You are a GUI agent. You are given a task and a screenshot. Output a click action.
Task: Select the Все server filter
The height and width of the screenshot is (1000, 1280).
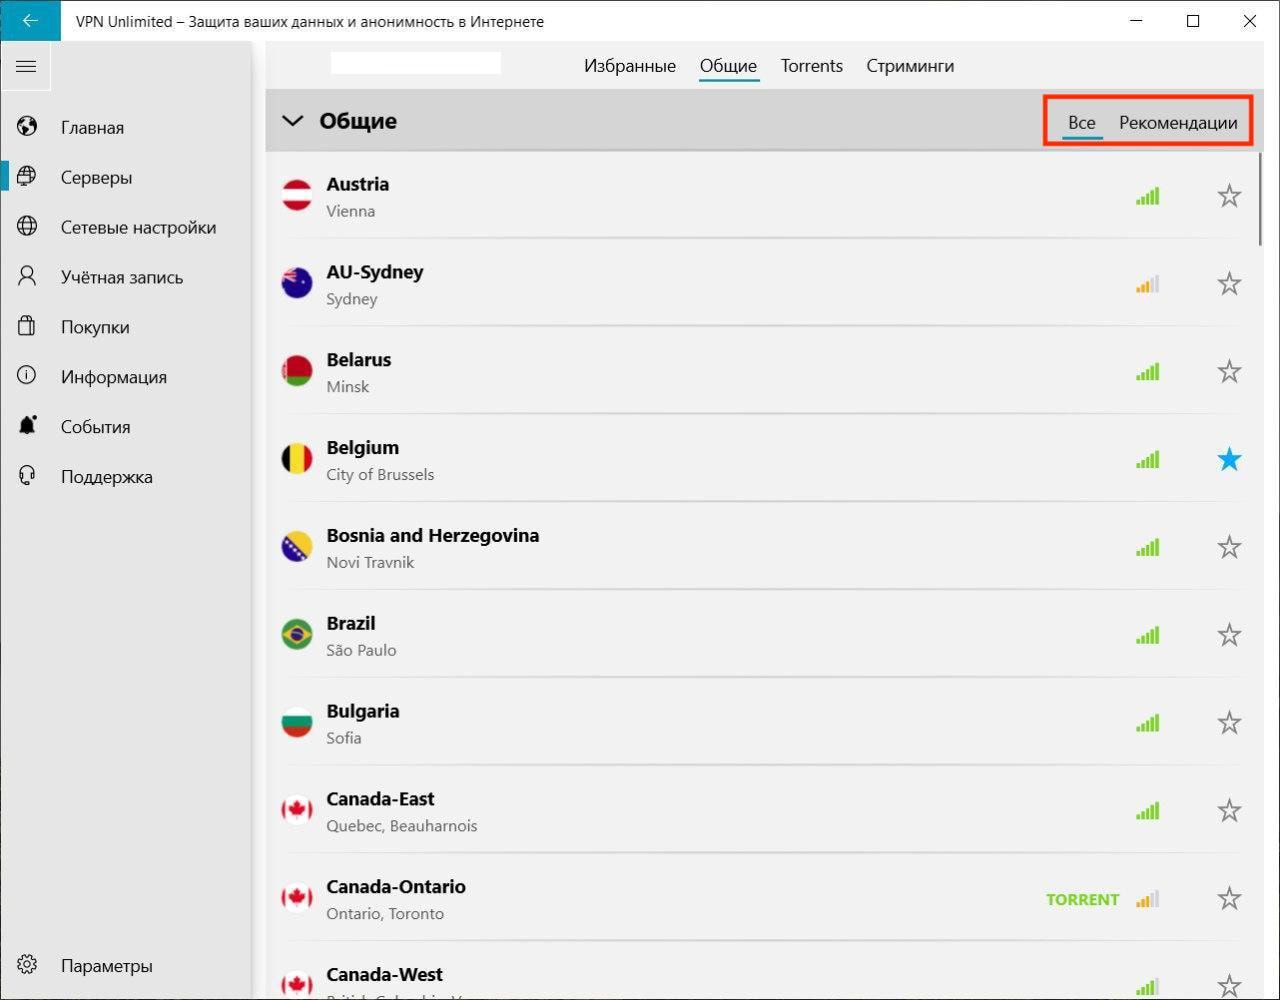tap(1081, 123)
